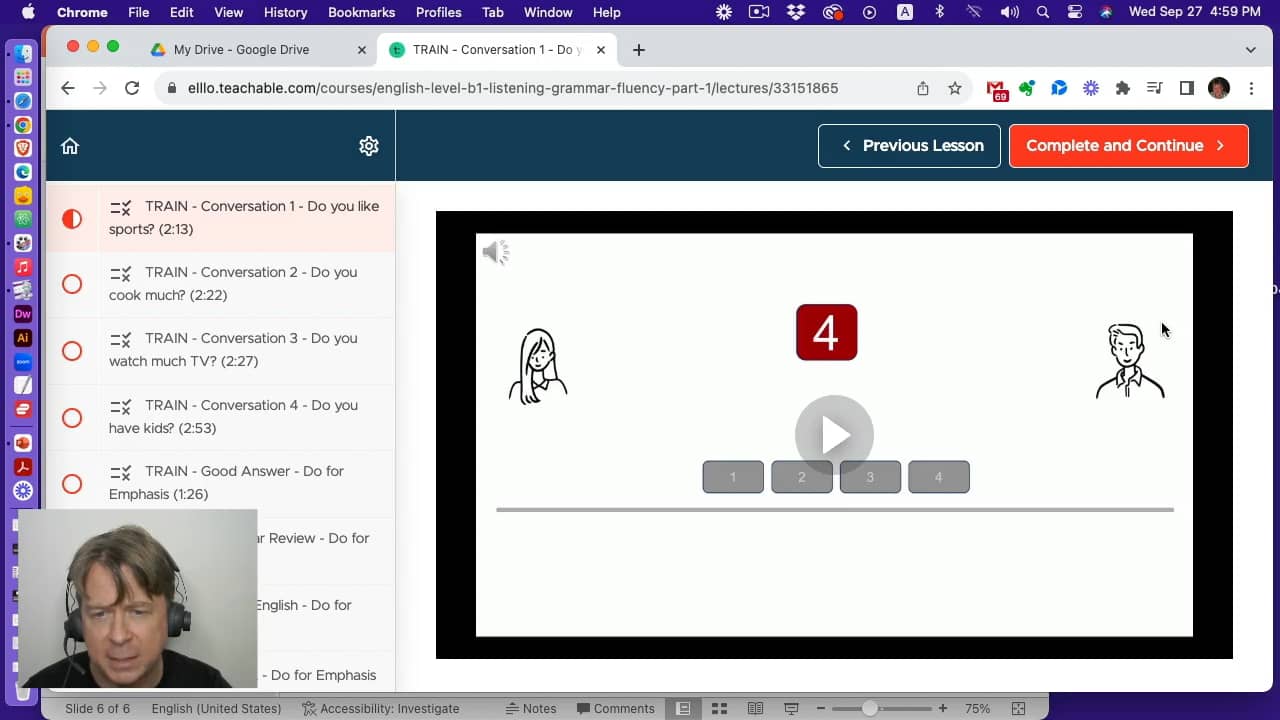1280x720 pixels.
Task: Open the Profiles menu
Action: 438,12
